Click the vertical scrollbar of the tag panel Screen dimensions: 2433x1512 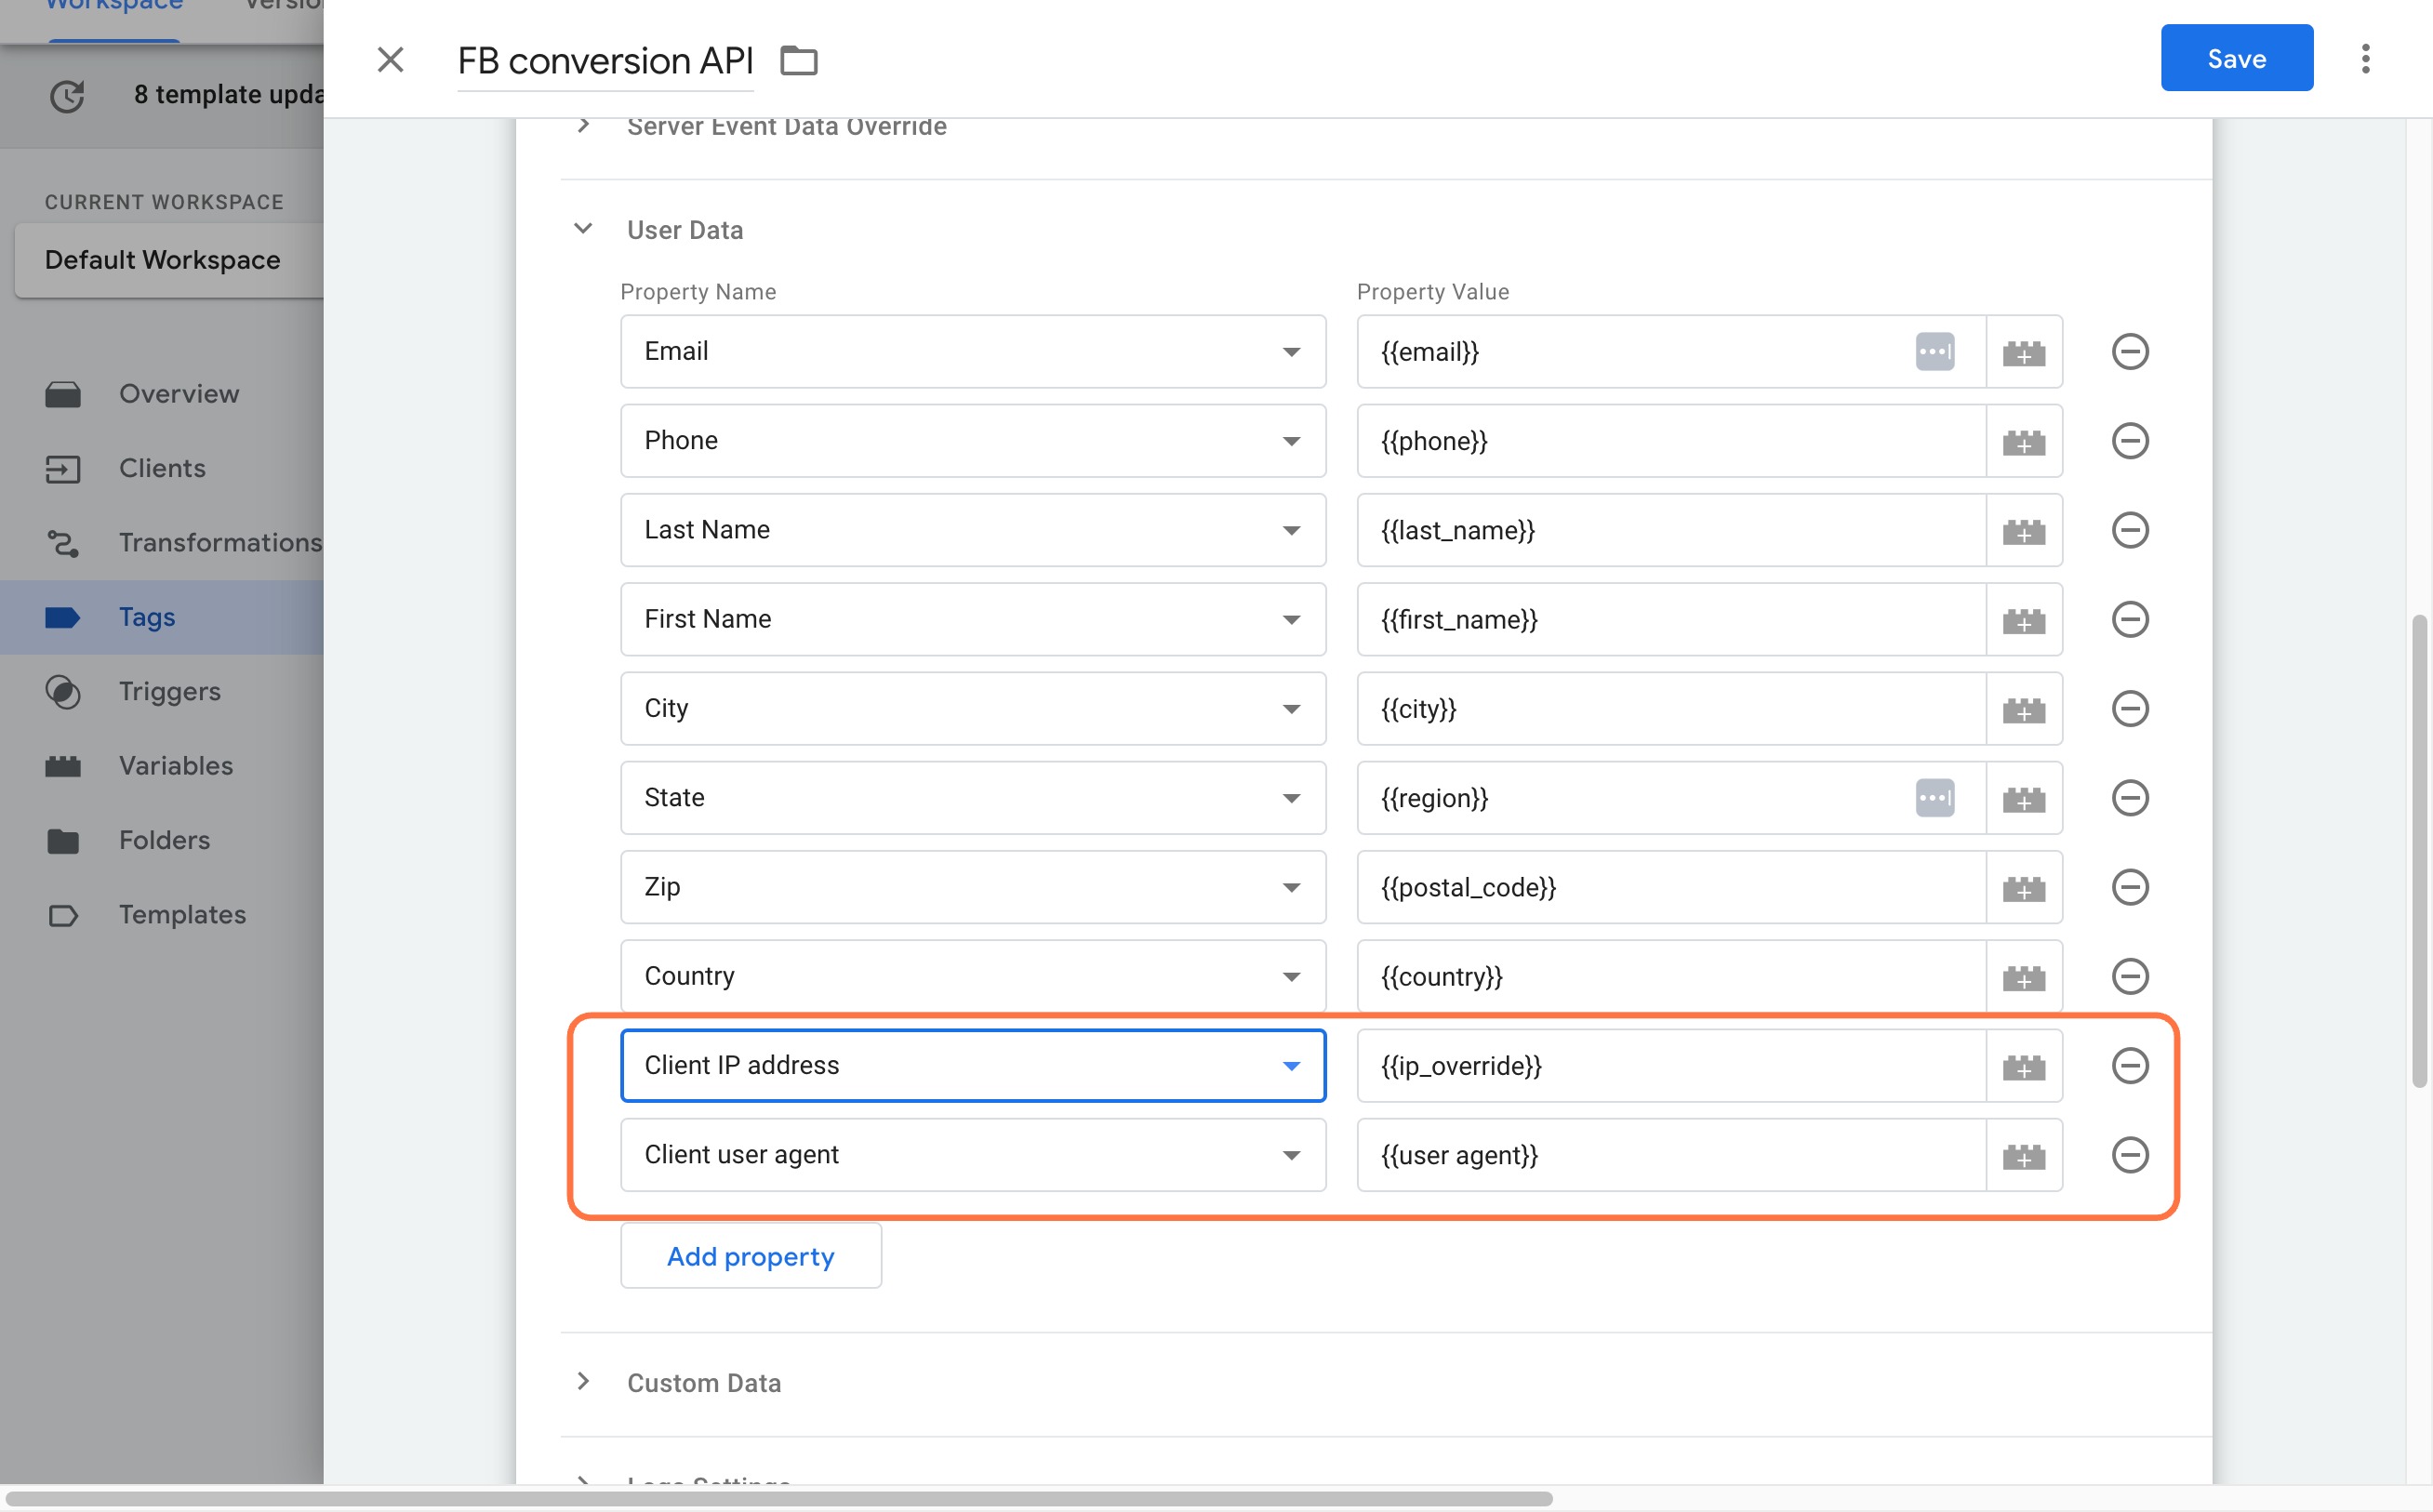2418,851
